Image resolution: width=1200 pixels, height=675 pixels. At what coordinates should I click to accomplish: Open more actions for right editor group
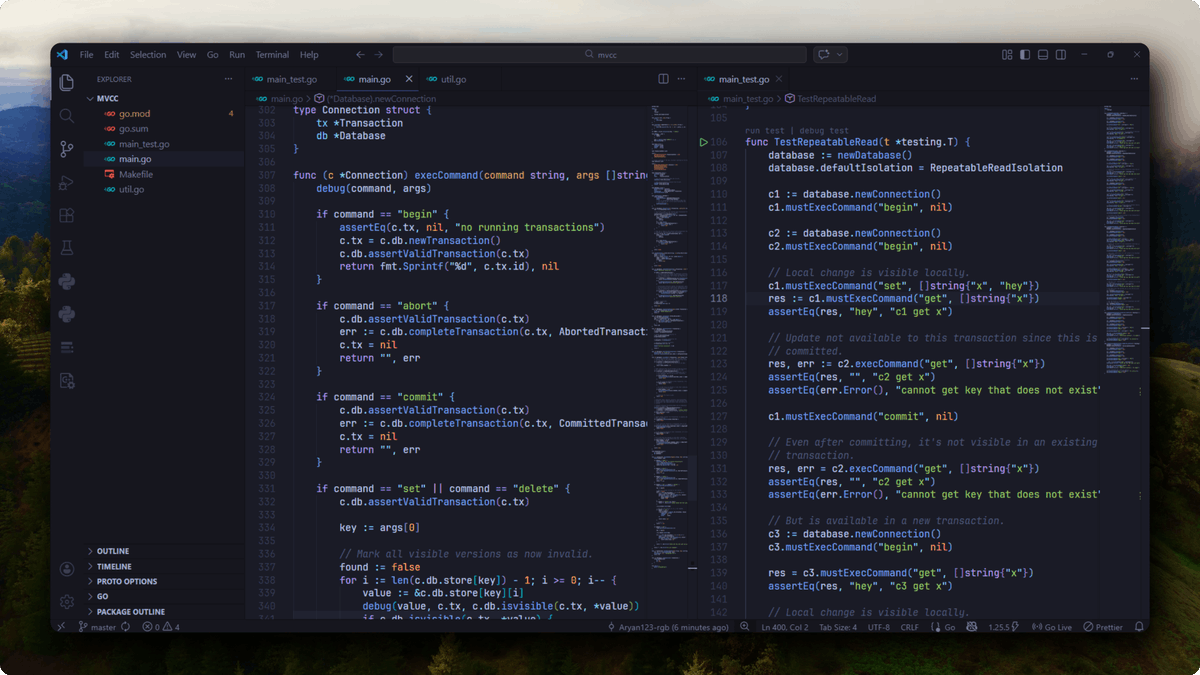[1136, 79]
